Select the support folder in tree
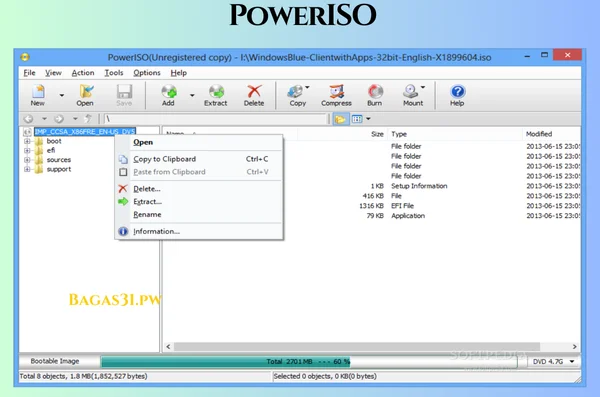The height and width of the screenshot is (397, 600). [59, 169]
